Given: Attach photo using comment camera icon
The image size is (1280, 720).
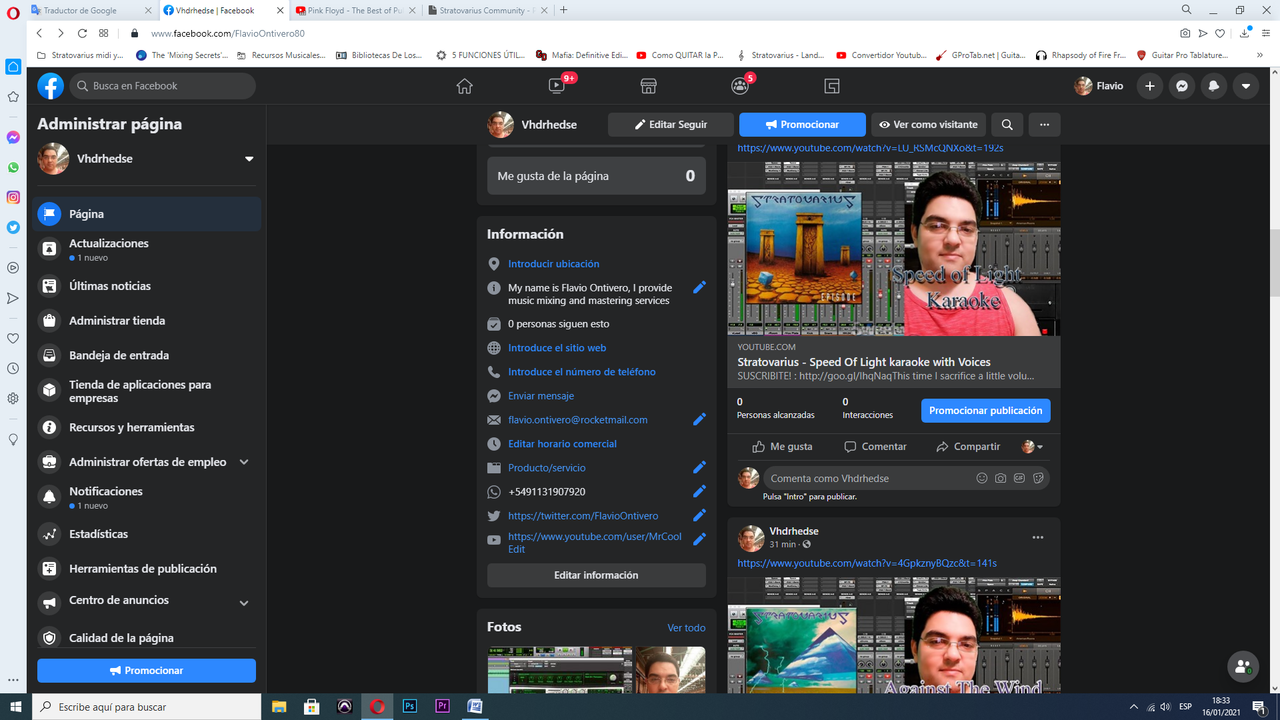Looking at the screenshot, I should point(1000,478).
